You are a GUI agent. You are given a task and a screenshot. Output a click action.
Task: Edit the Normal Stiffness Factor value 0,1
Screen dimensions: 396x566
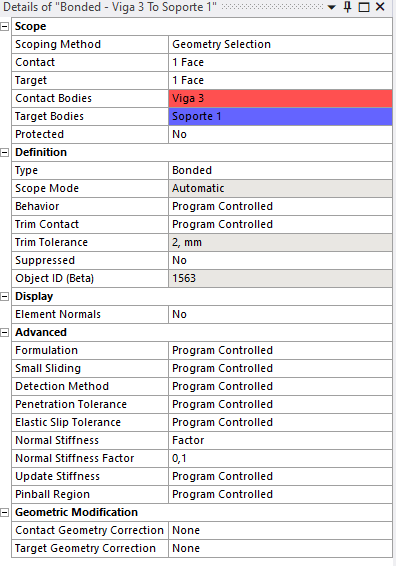click(280, 458)
